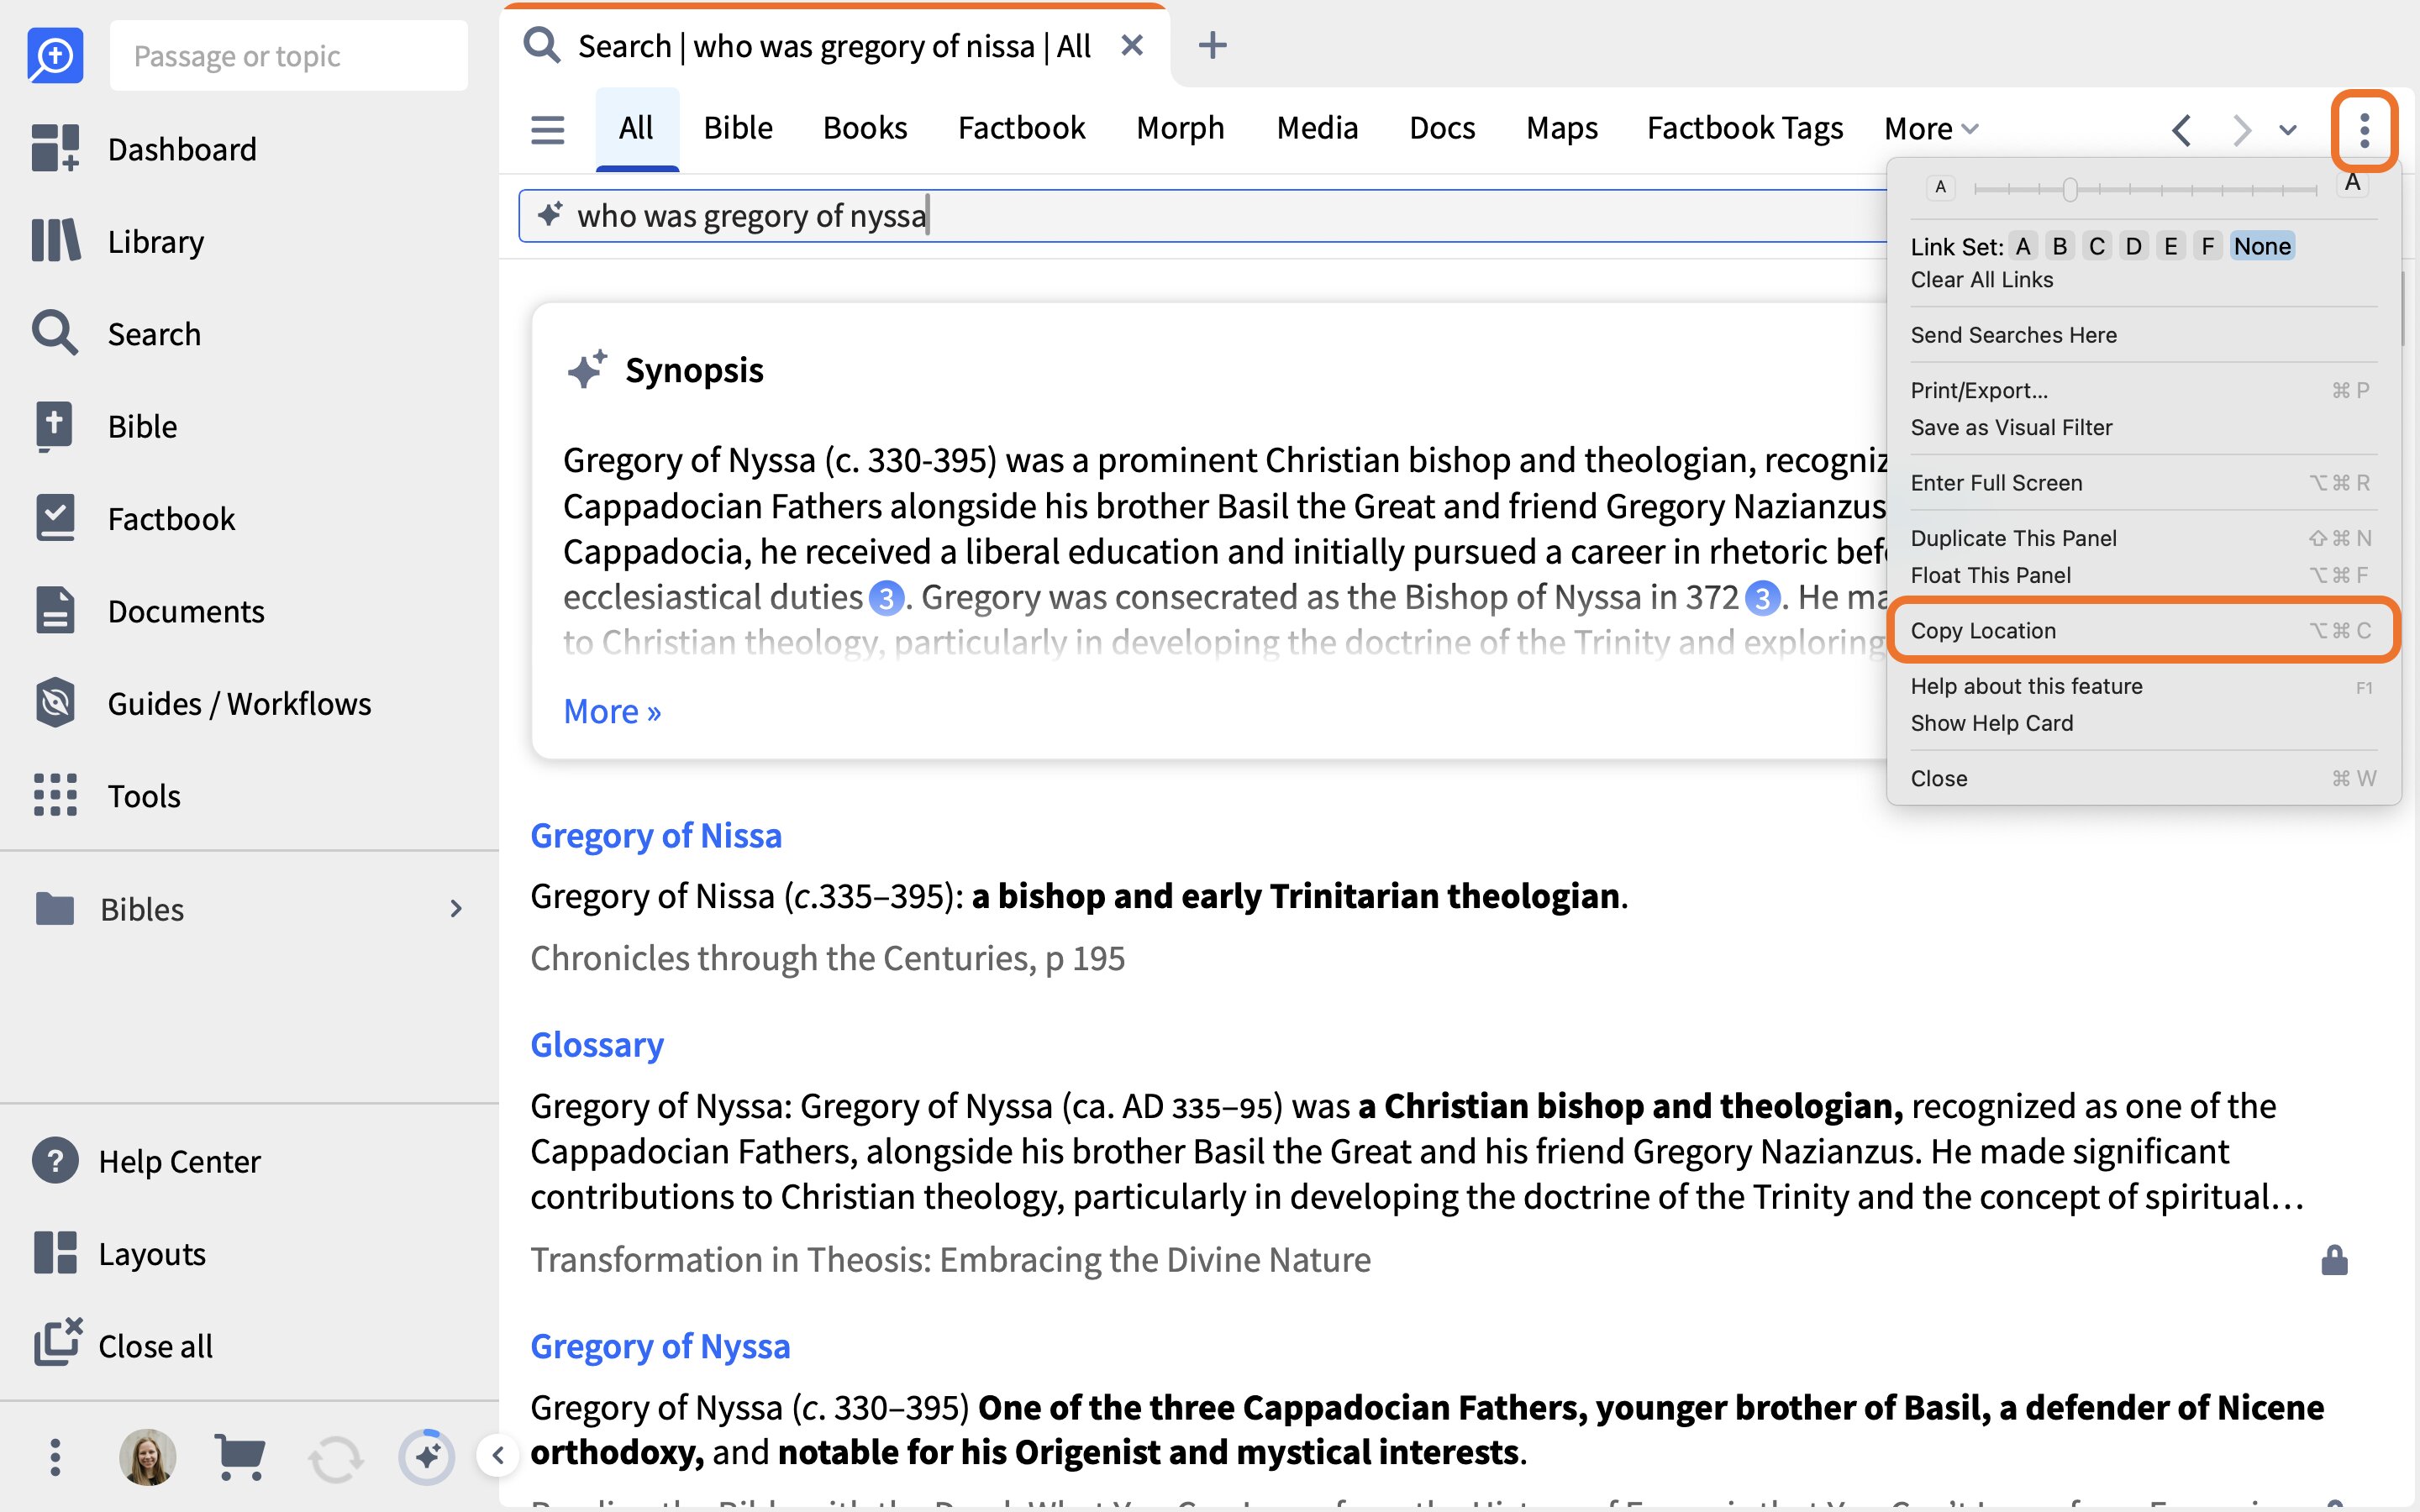This screenshot has width=2420, height=1512.
Task: Click larger text size A button
Action: coord(2353,184)
